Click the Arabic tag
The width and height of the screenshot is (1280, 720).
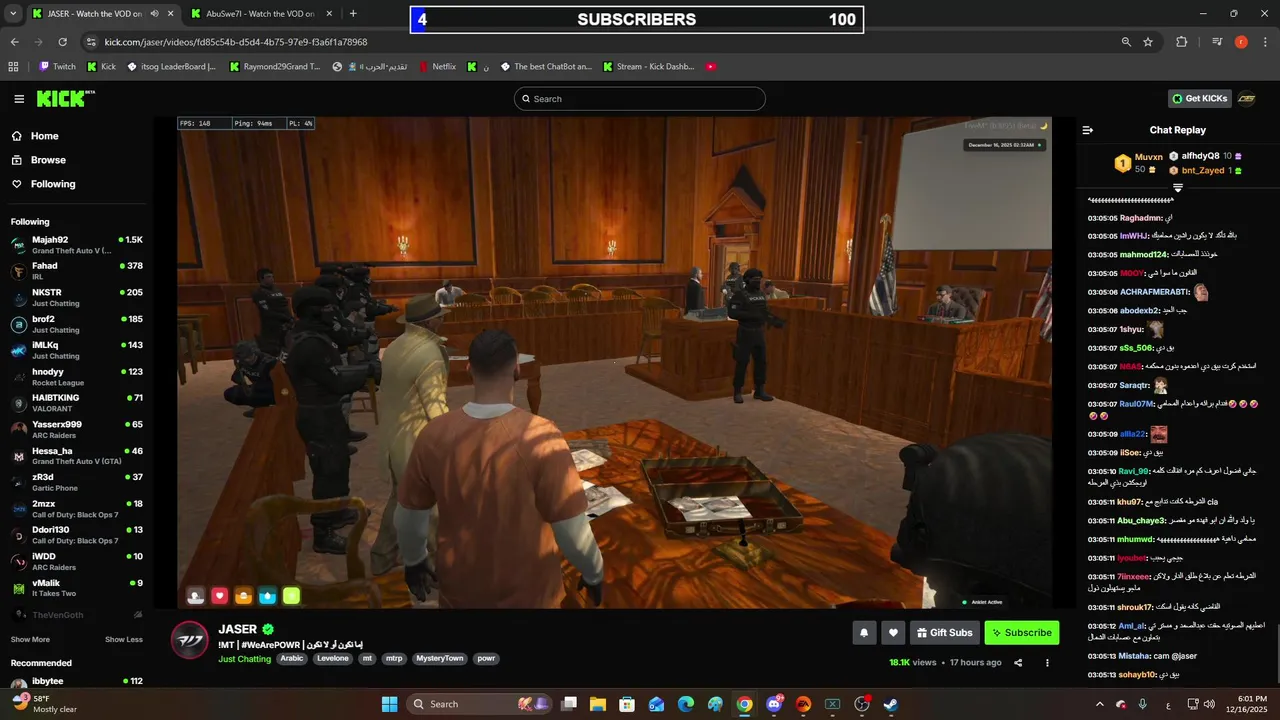[291, 659]
